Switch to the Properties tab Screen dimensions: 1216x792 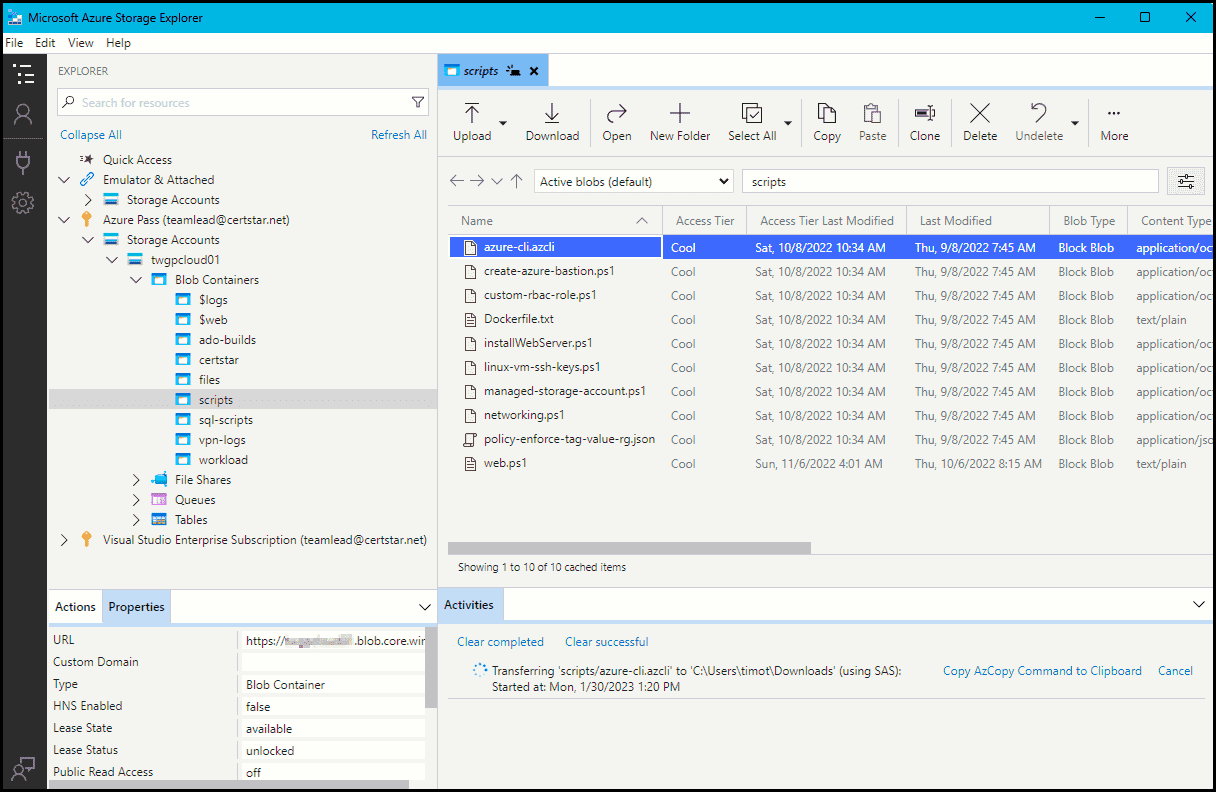tap(136, 606)
